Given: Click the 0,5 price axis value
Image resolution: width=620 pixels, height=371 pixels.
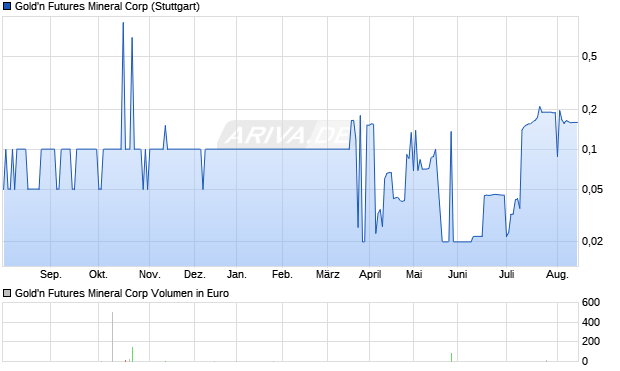Looking at the screenshot, I should tap(589, 57).
